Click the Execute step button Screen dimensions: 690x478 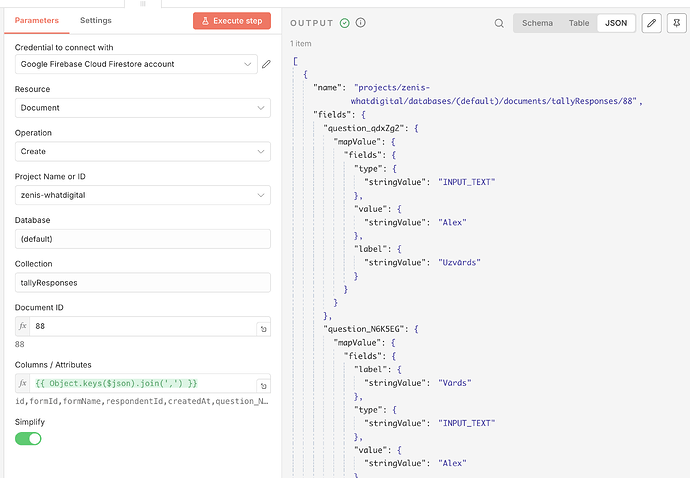point(232,21)
